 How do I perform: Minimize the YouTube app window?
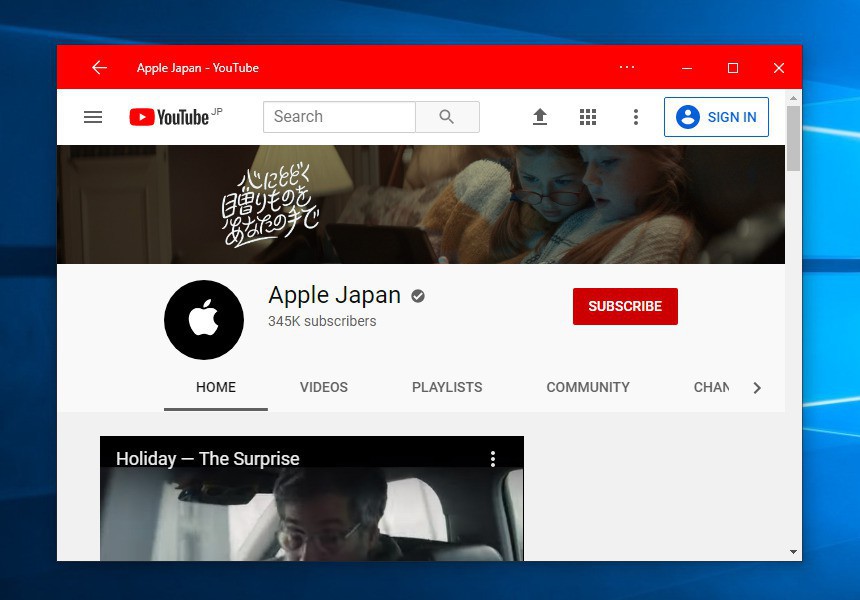687,68
